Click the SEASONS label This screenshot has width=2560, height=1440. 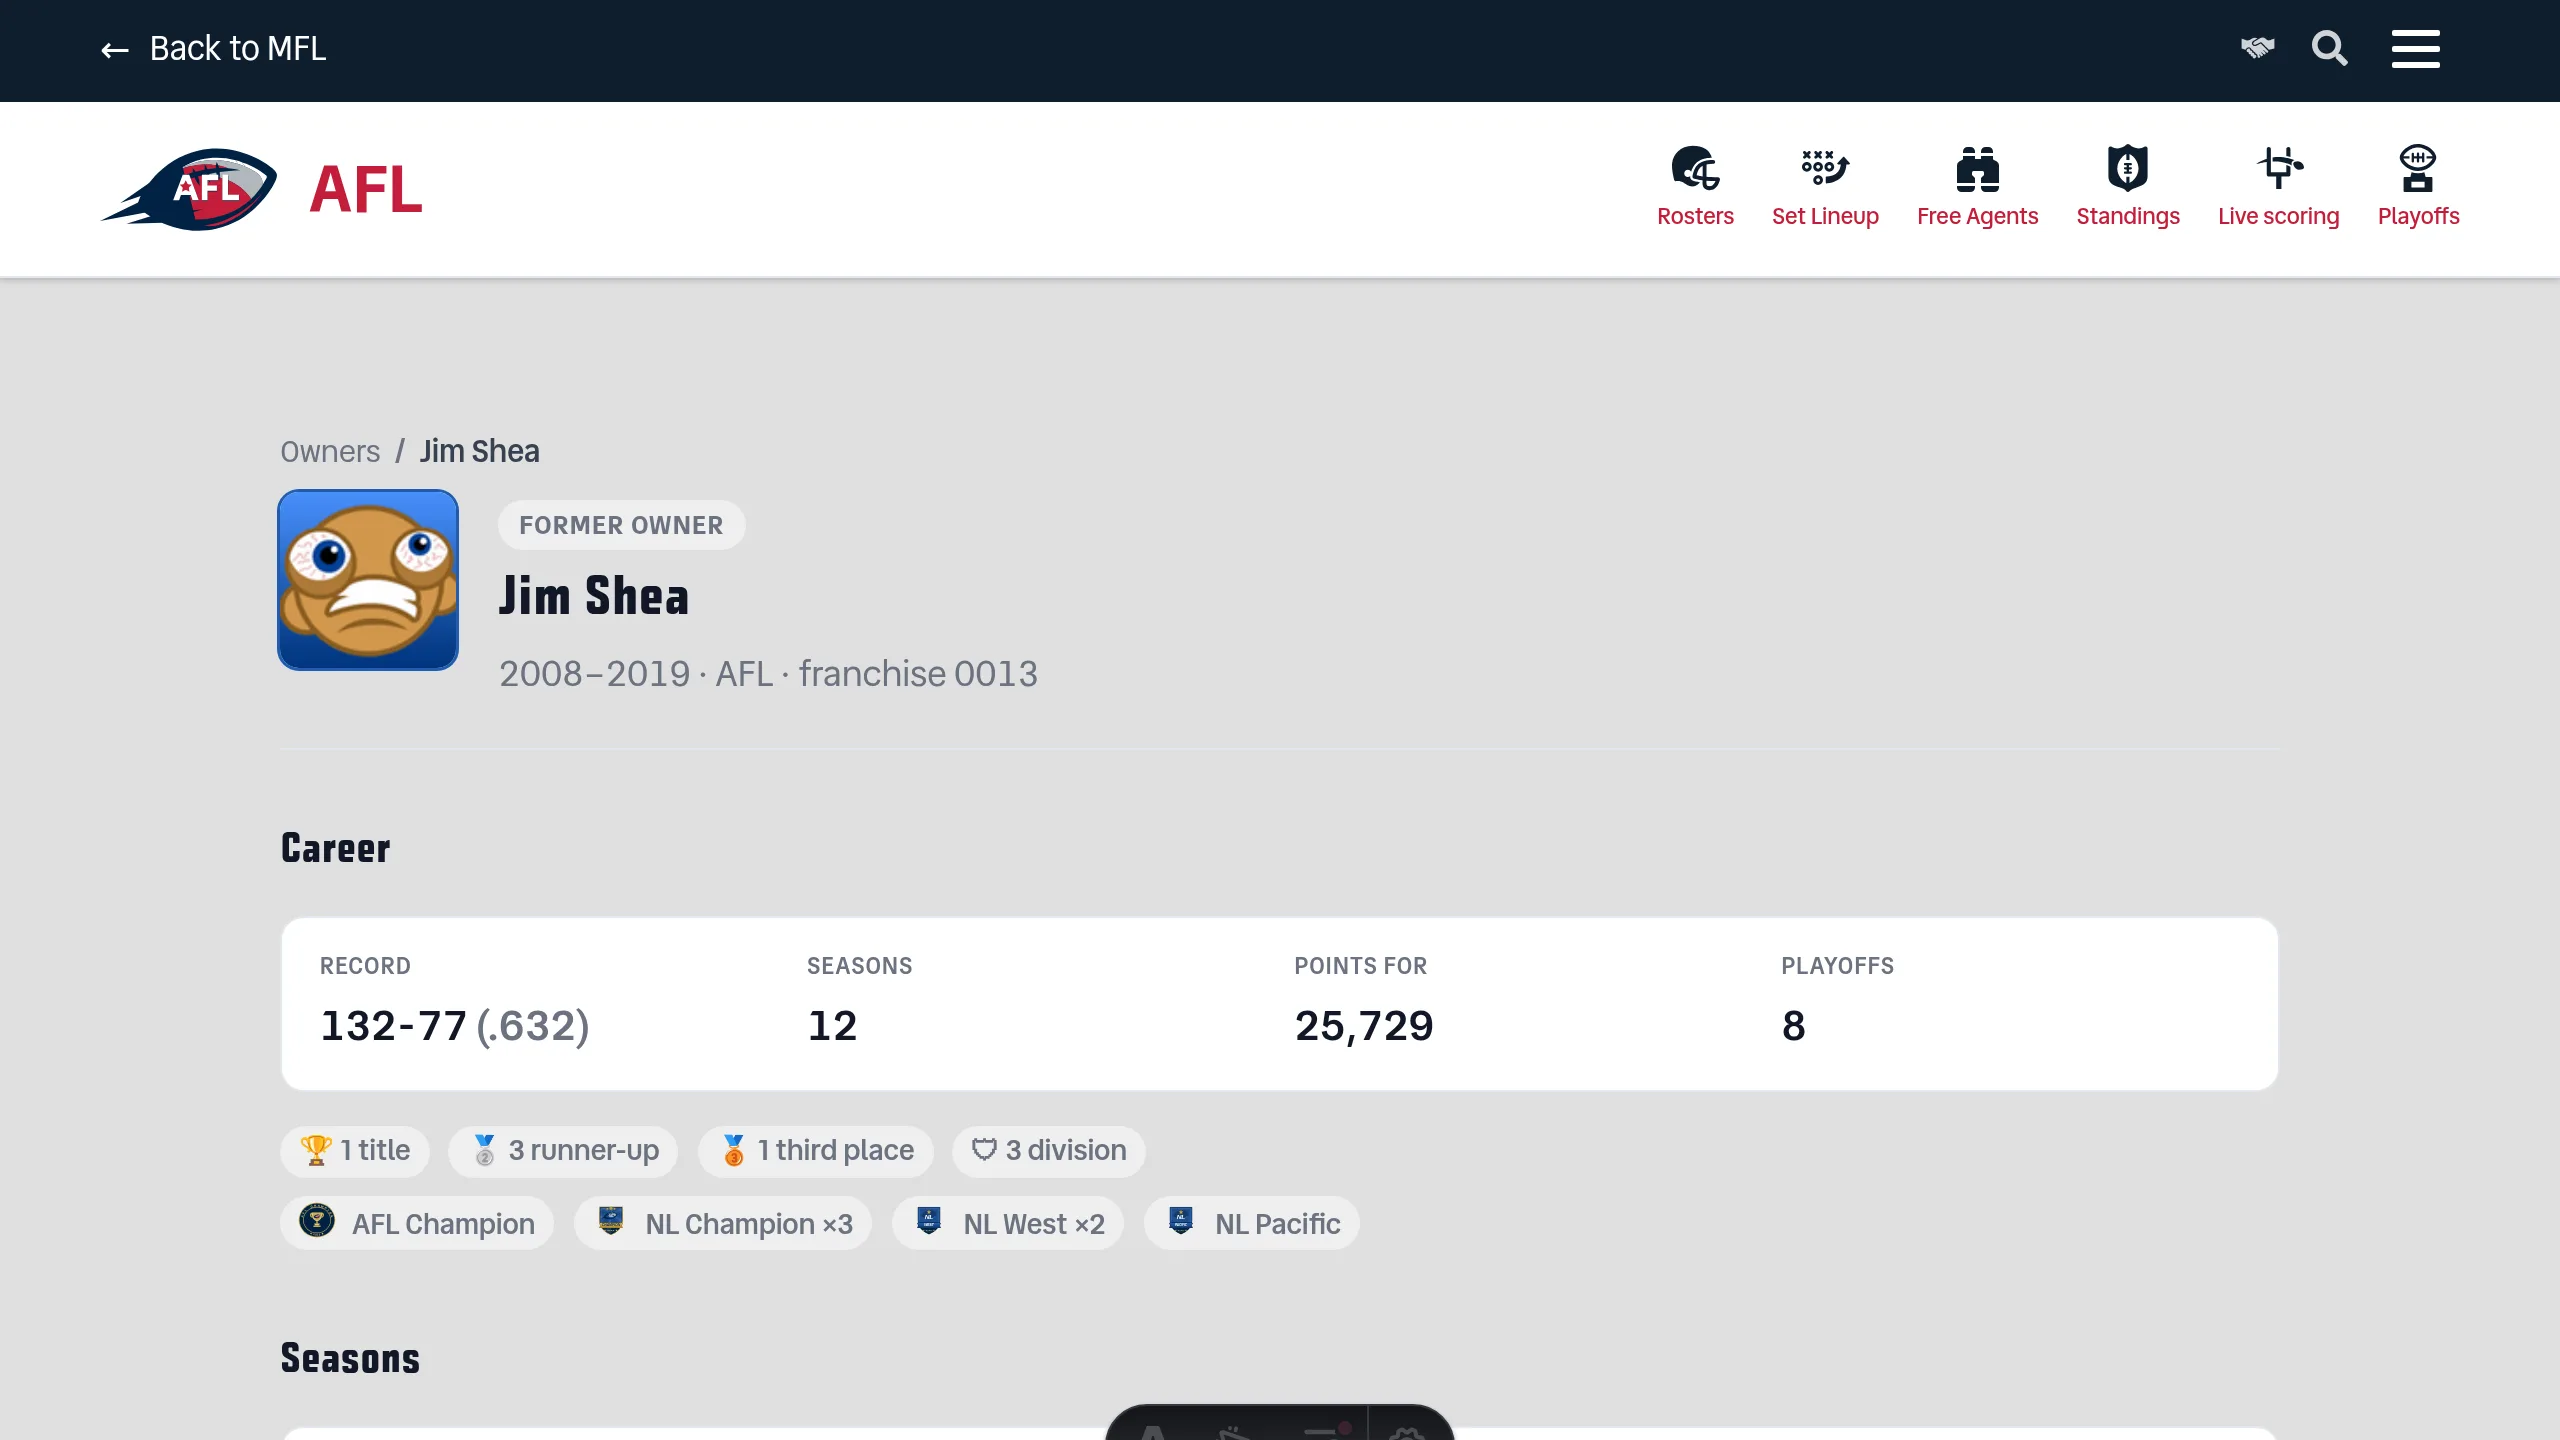point(859,966)
